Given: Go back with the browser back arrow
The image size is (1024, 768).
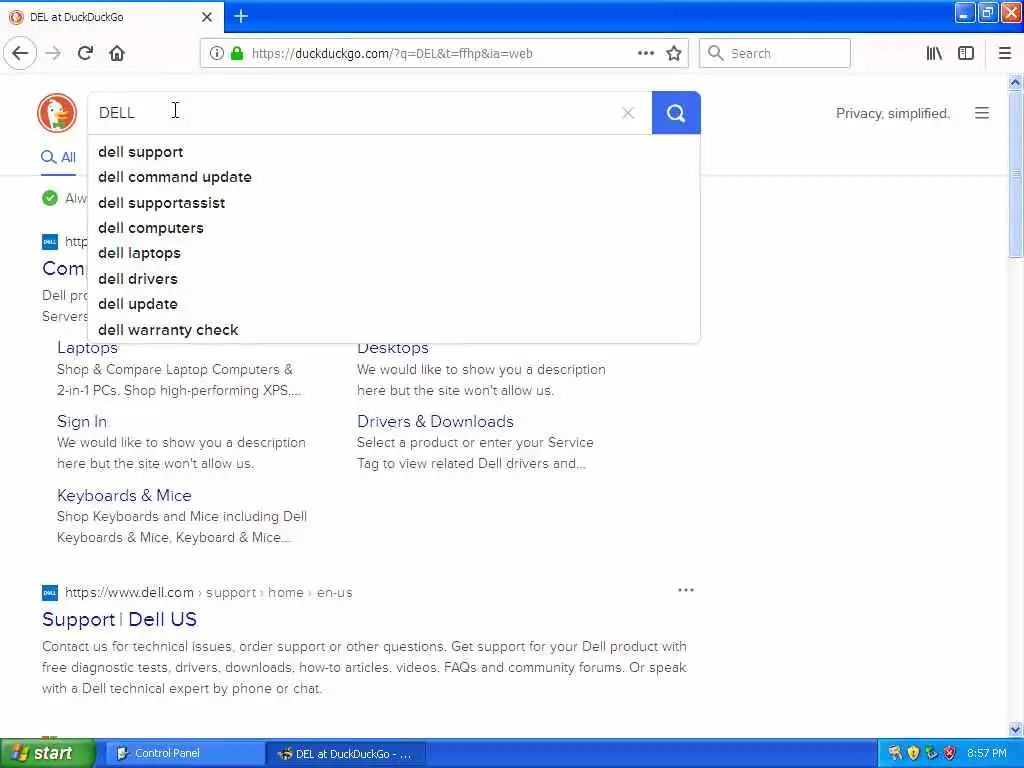Looking at the screenshot, I should [x=20, y=53].
